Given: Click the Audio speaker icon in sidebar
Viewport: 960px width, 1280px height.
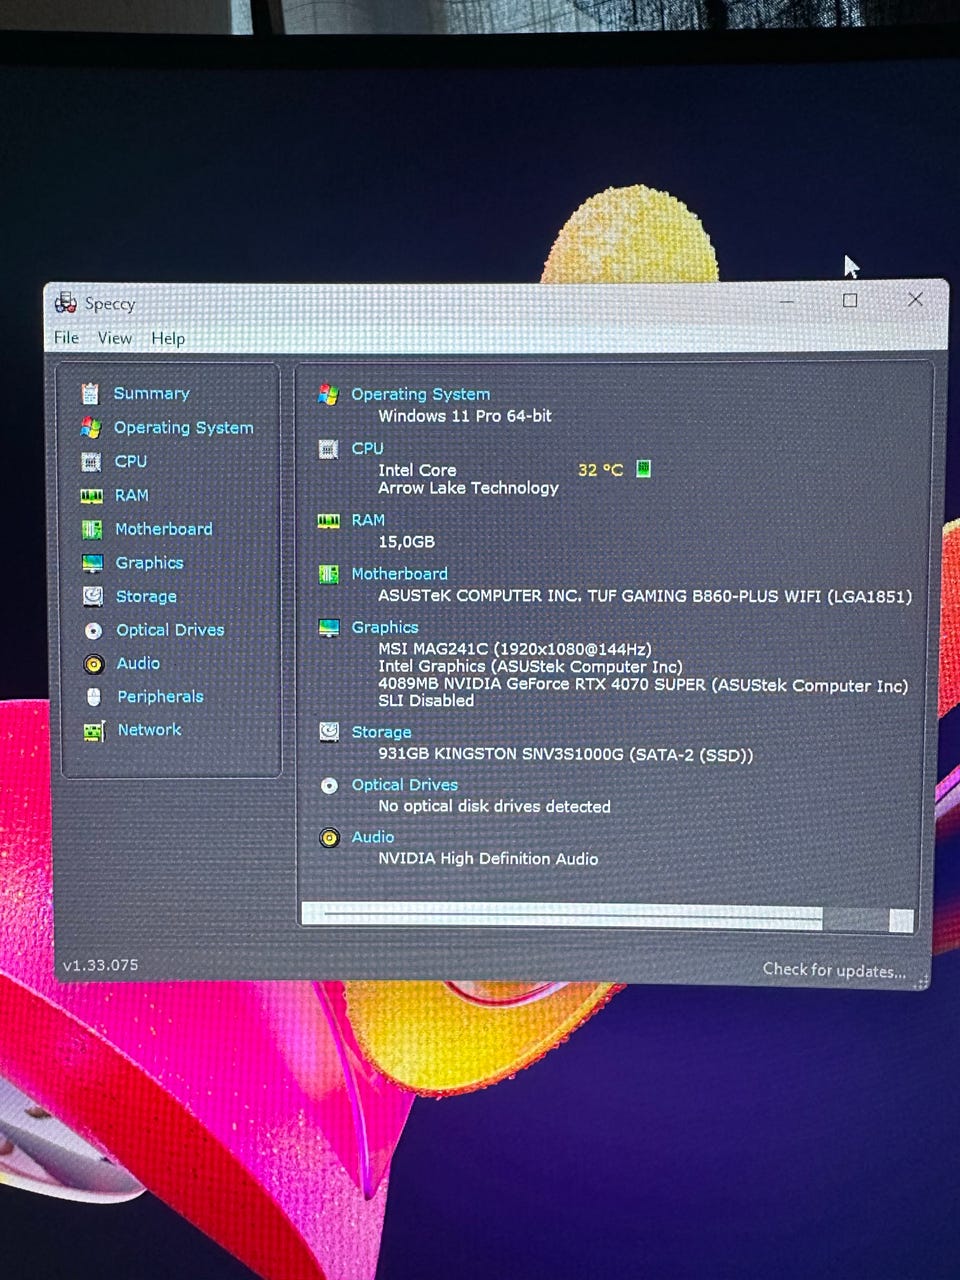Looking at the screenshot, I should pos(94,664).
